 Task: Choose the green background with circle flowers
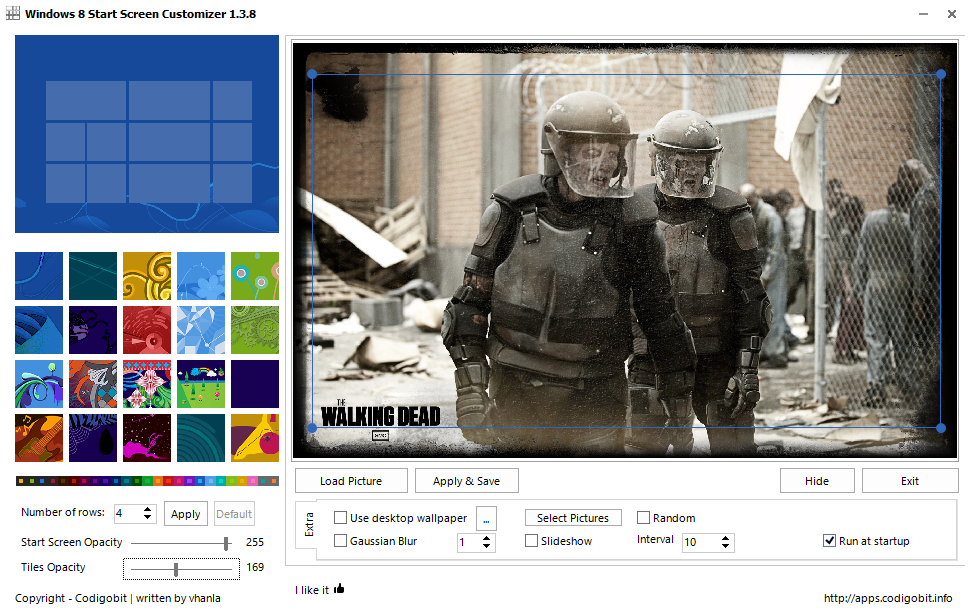coord(255,276)
